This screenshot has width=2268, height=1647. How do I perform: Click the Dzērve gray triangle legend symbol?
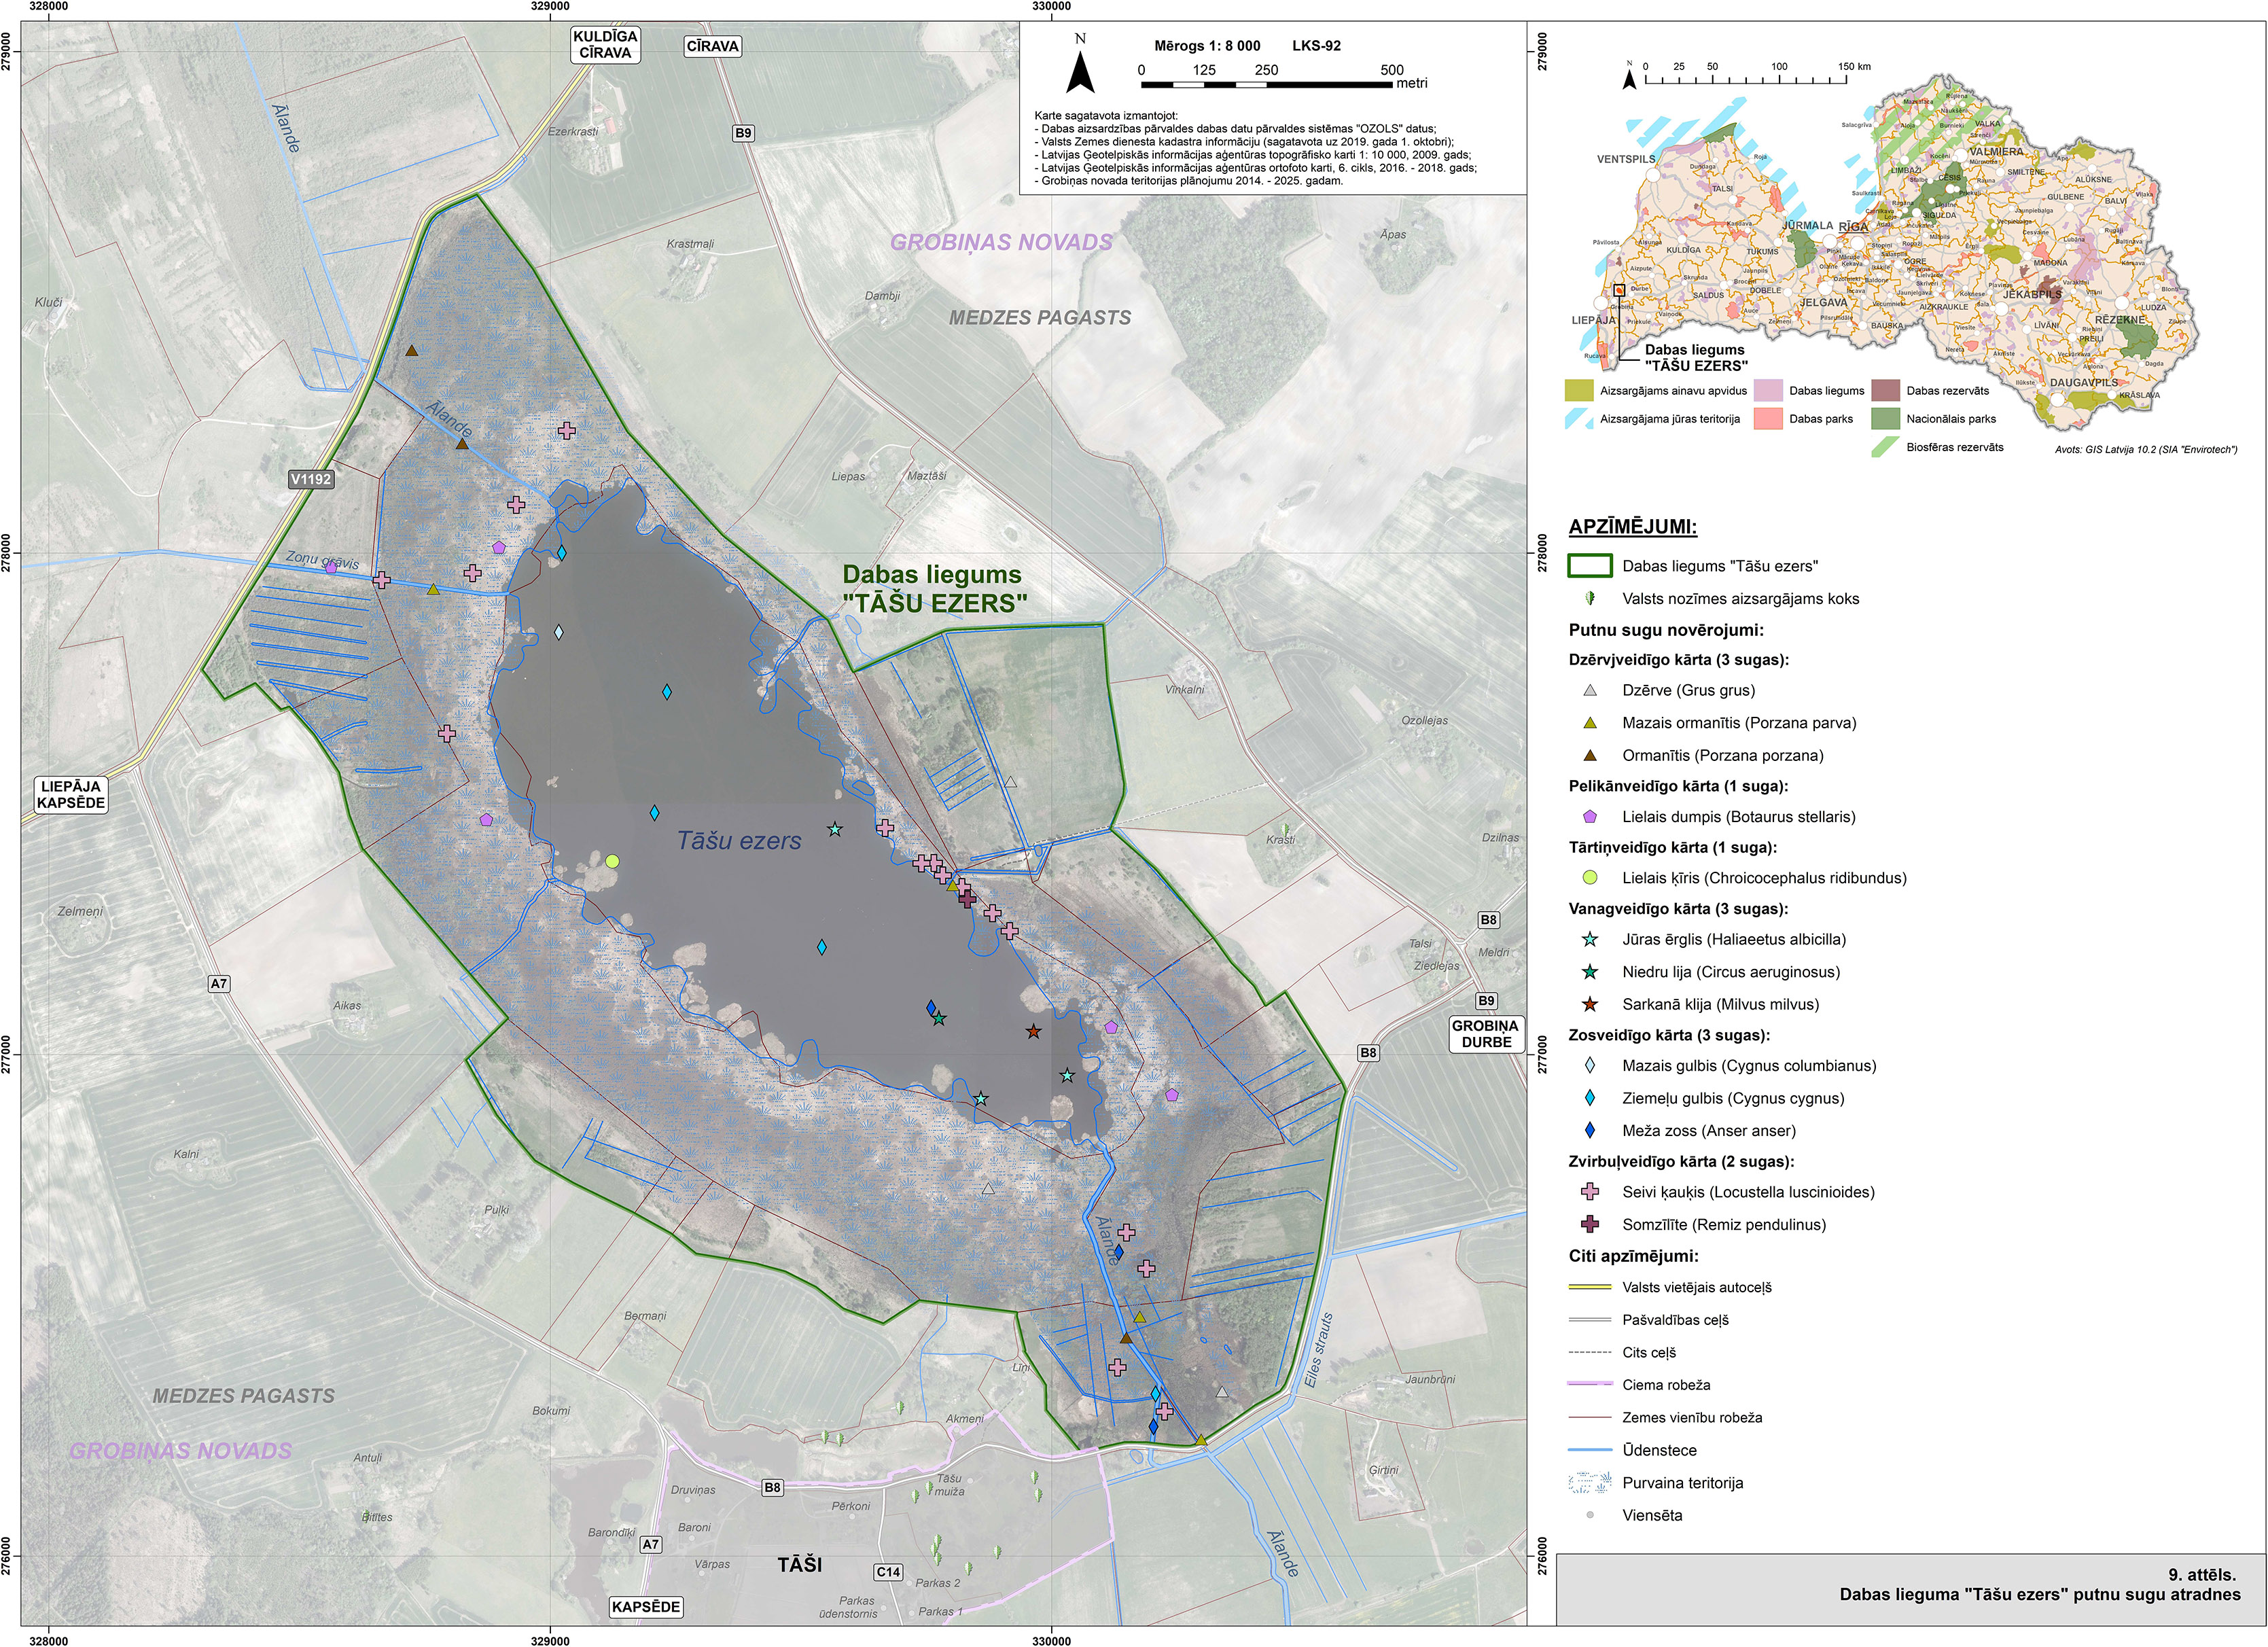tap(1590, 690)
